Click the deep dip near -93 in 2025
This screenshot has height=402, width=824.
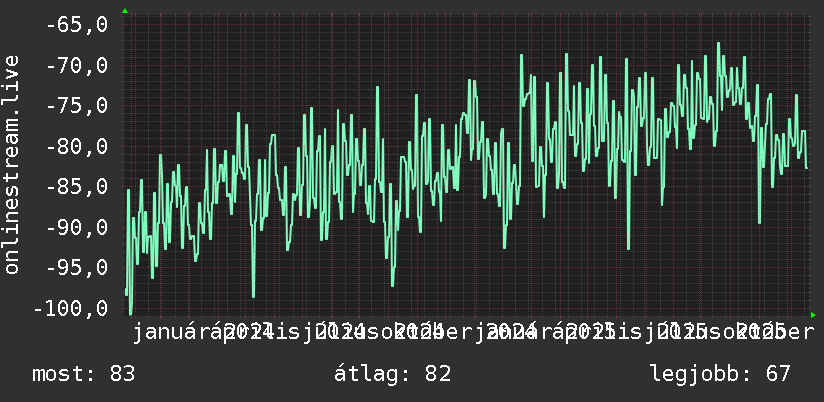click(628, 249)
